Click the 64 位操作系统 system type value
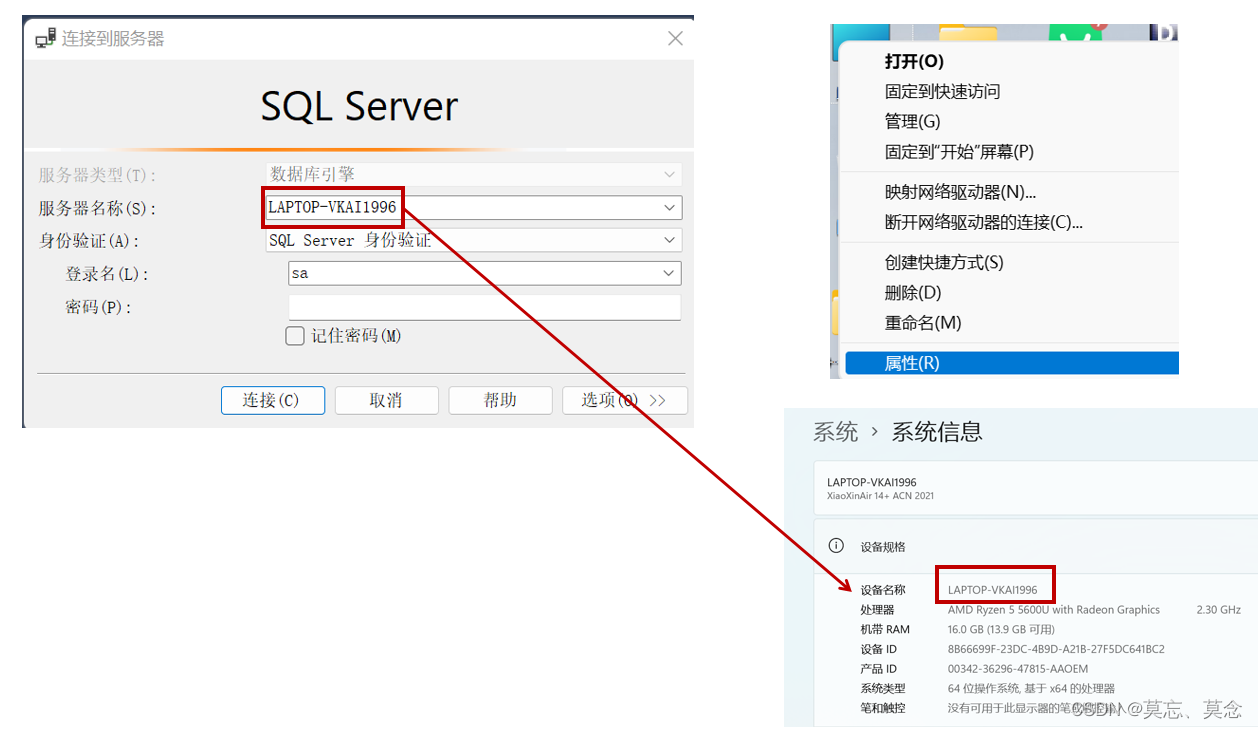This screenshot has width=1258, height=729. [x=1031, y=688]
